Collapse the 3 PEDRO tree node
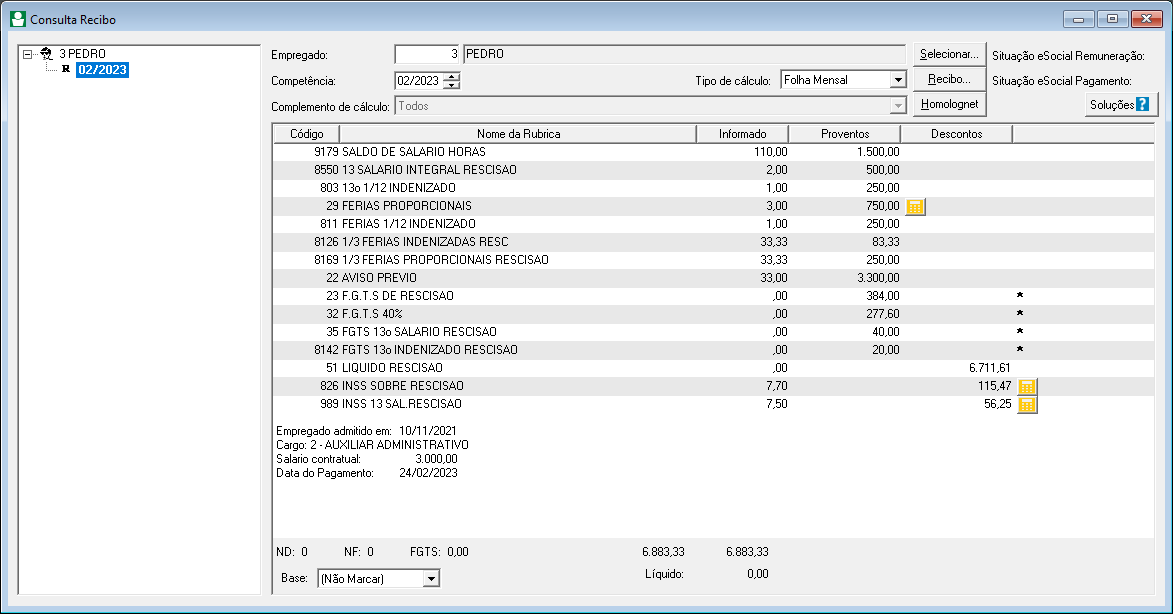 pyautogui.click(x=28, y=54)
